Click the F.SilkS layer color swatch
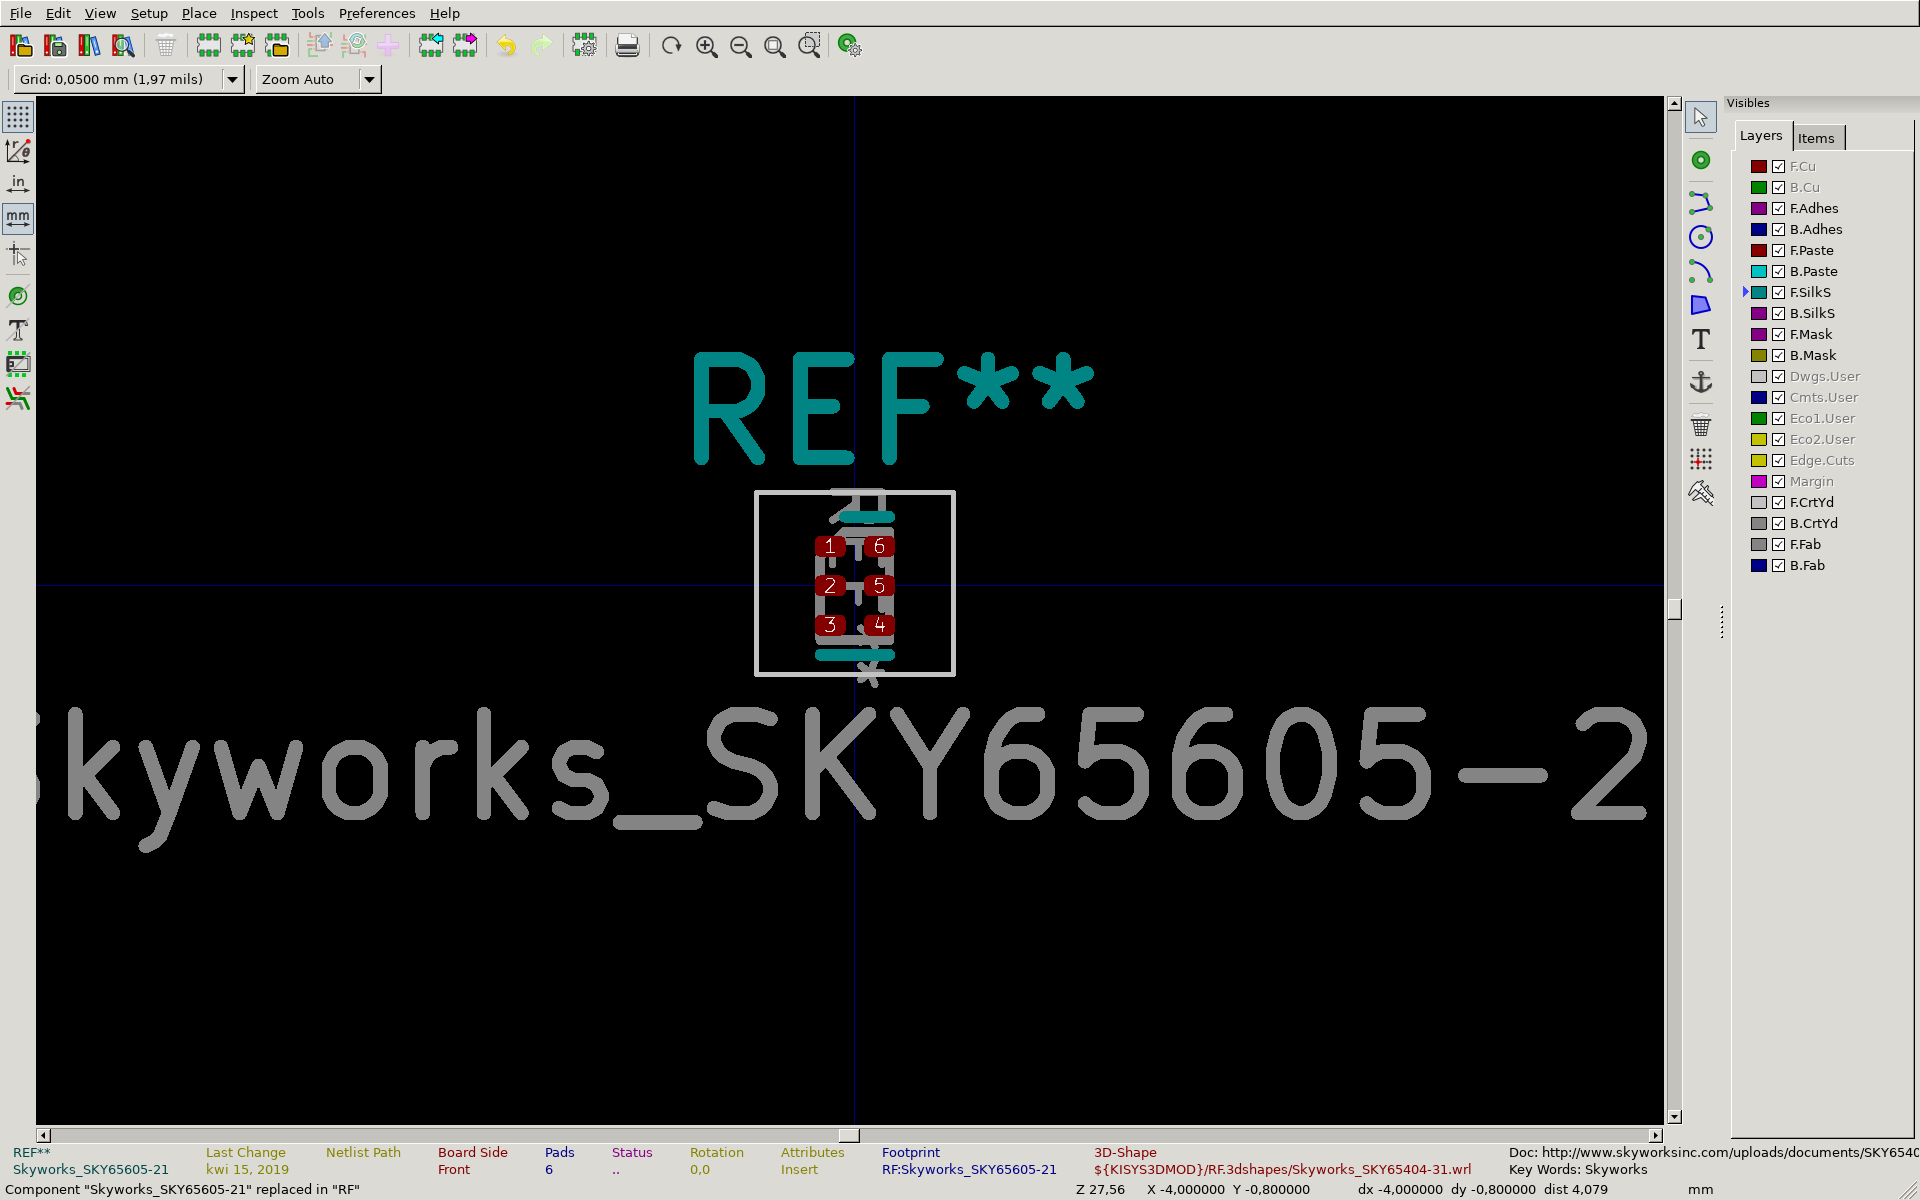This screenshot has height=1200, width=1920. tap(1758, 293)
